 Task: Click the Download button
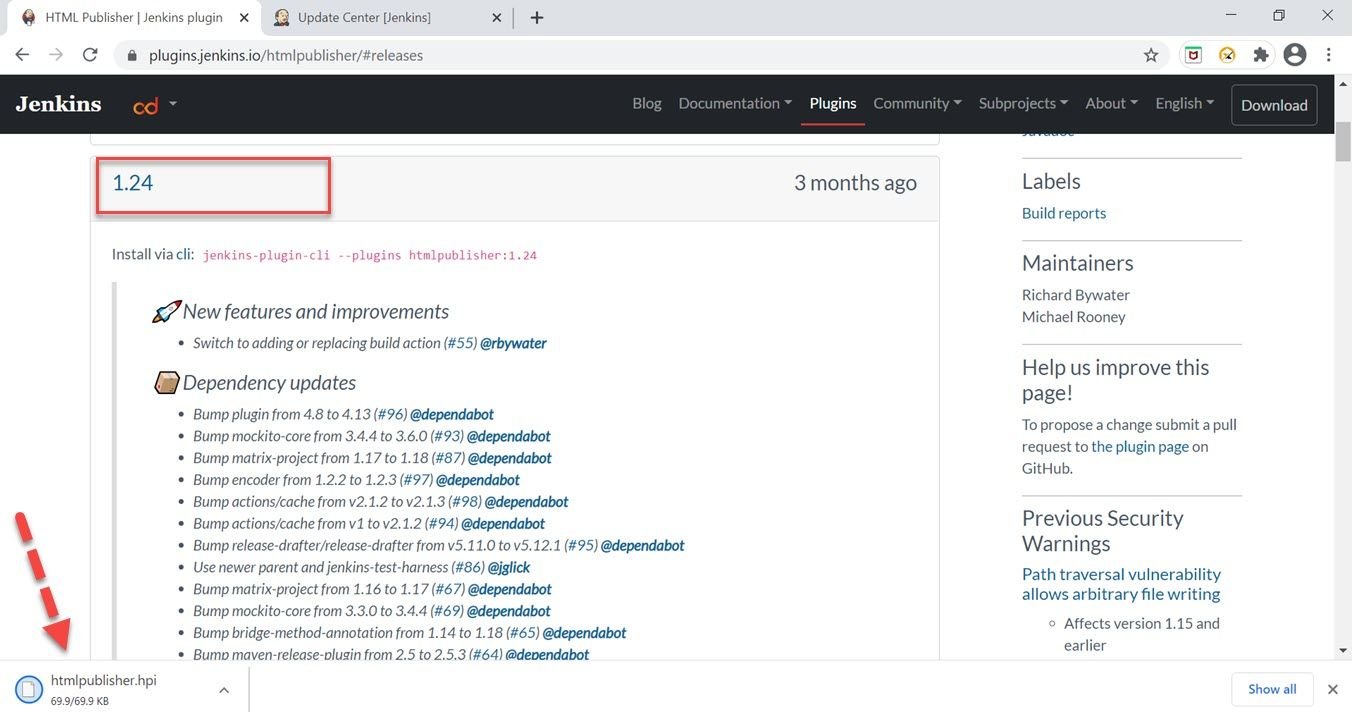(x=1274, y=105)
